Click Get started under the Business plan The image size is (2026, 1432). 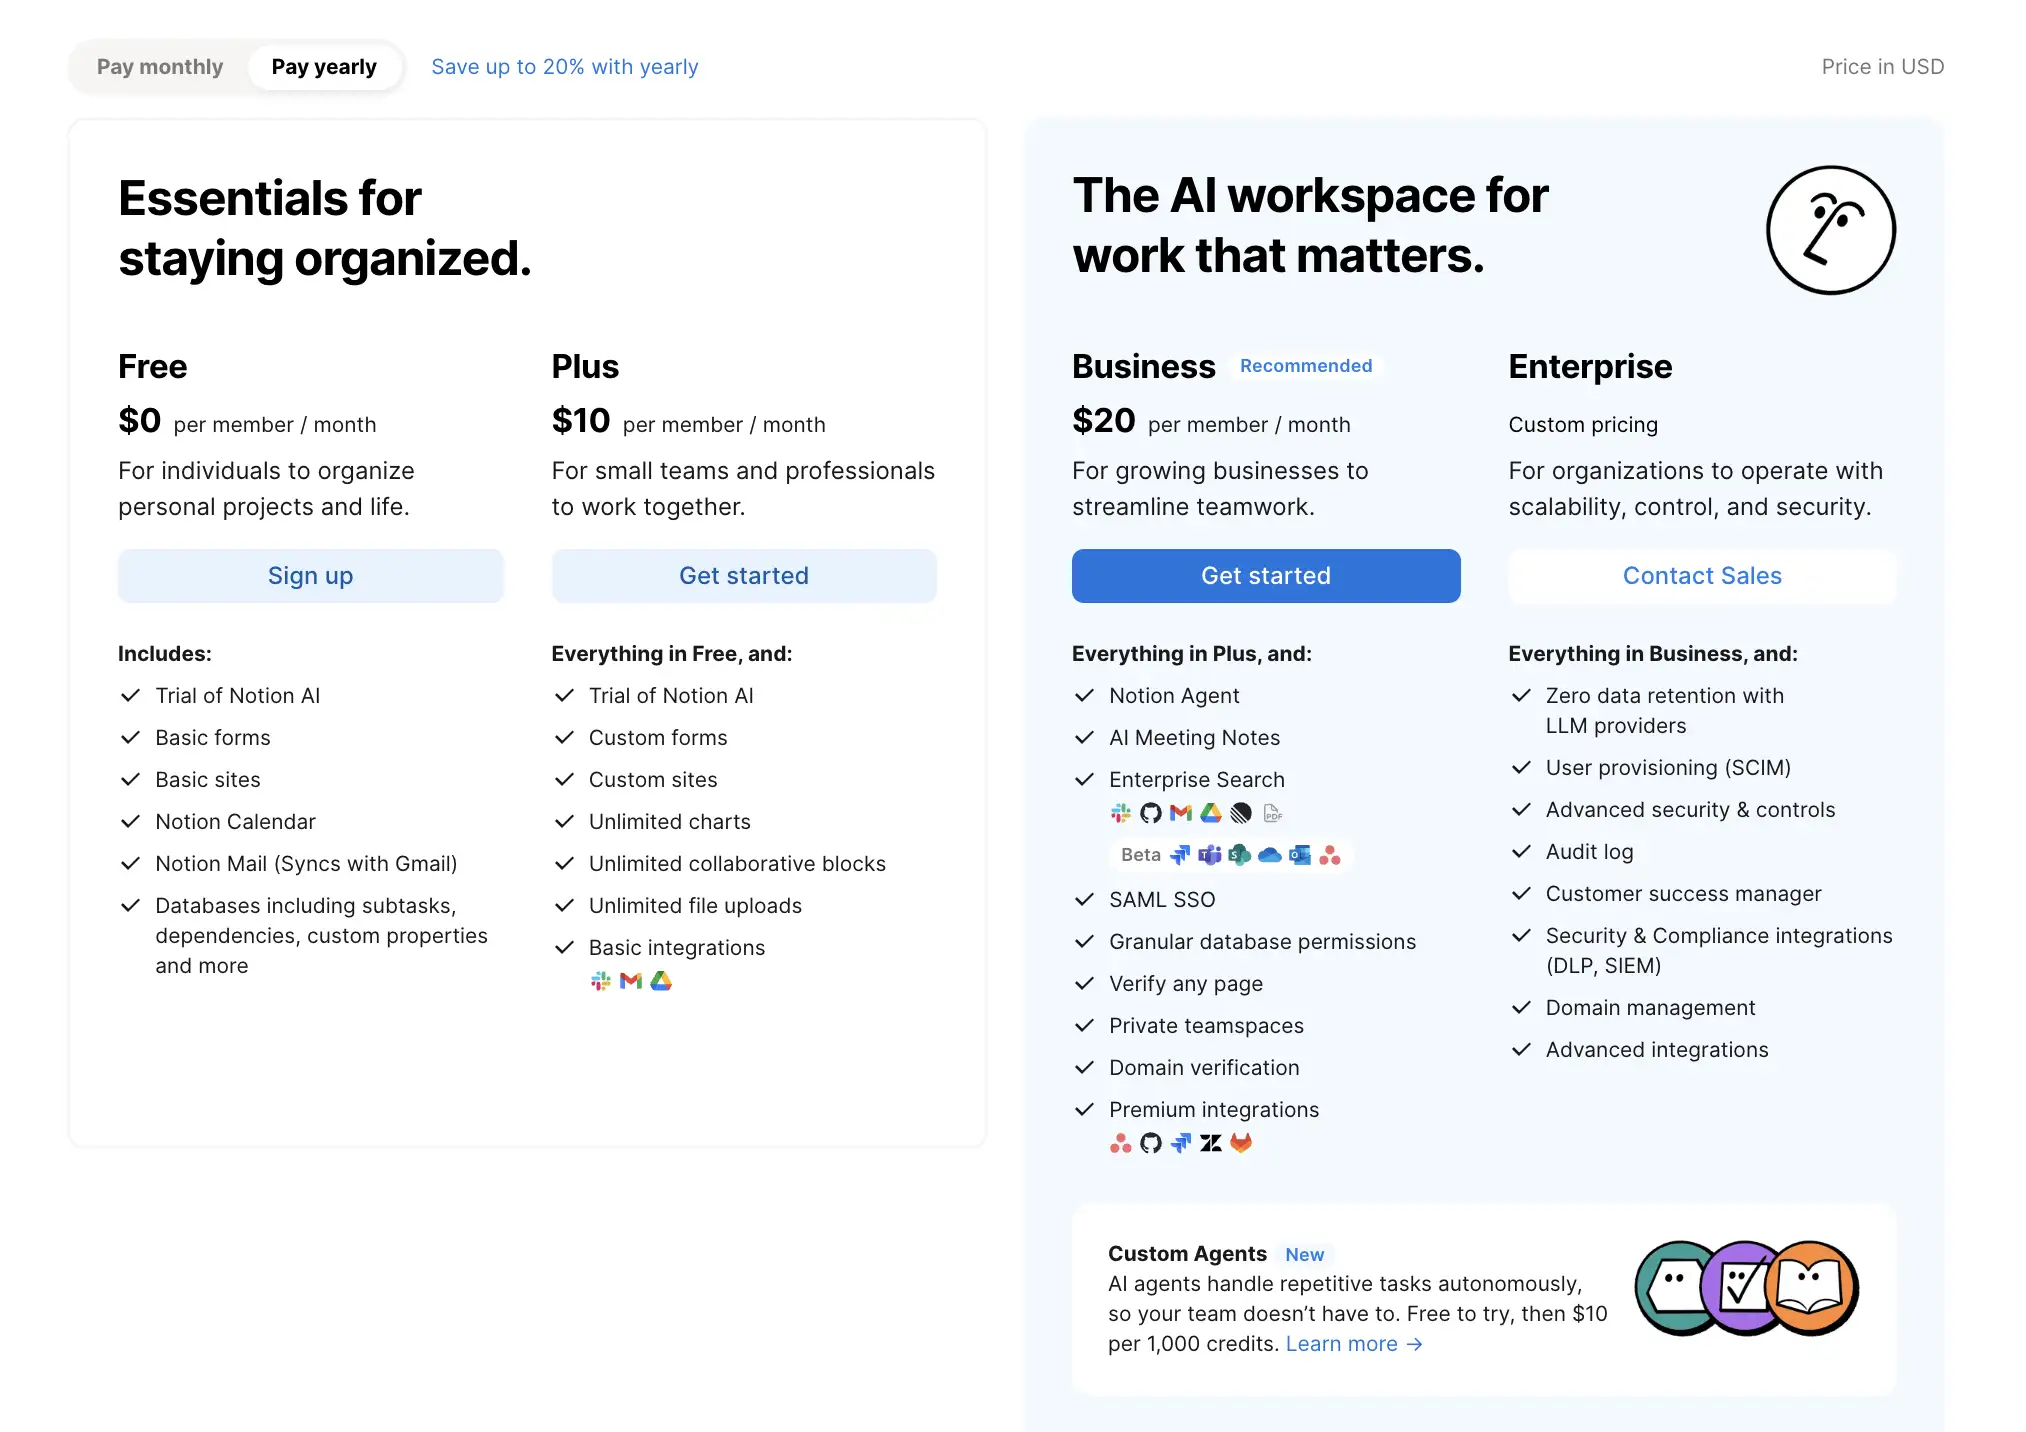(x=1265, y=575)
